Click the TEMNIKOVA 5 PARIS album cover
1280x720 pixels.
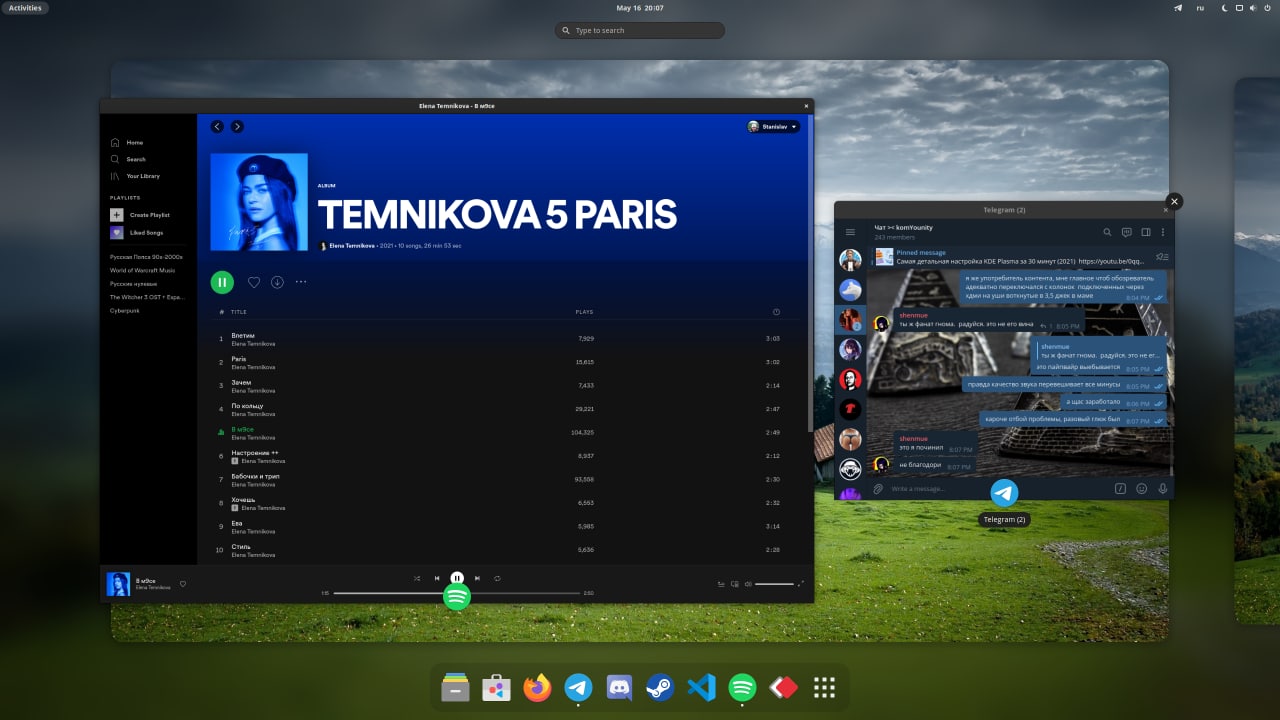pyautogui.click(x=259, y=202)
